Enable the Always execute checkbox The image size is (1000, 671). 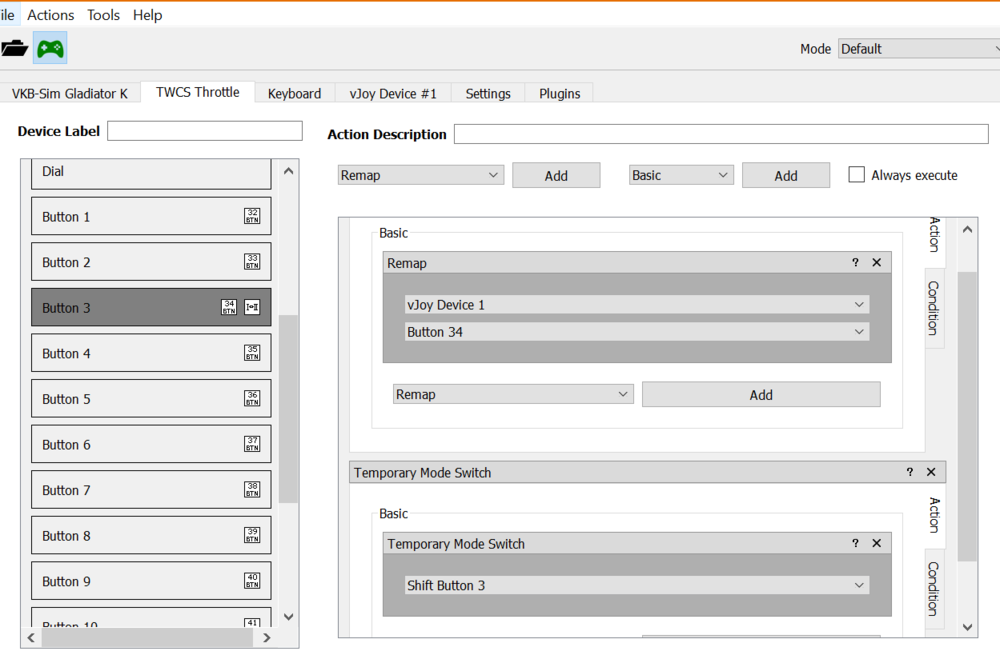tap(856, 175)
